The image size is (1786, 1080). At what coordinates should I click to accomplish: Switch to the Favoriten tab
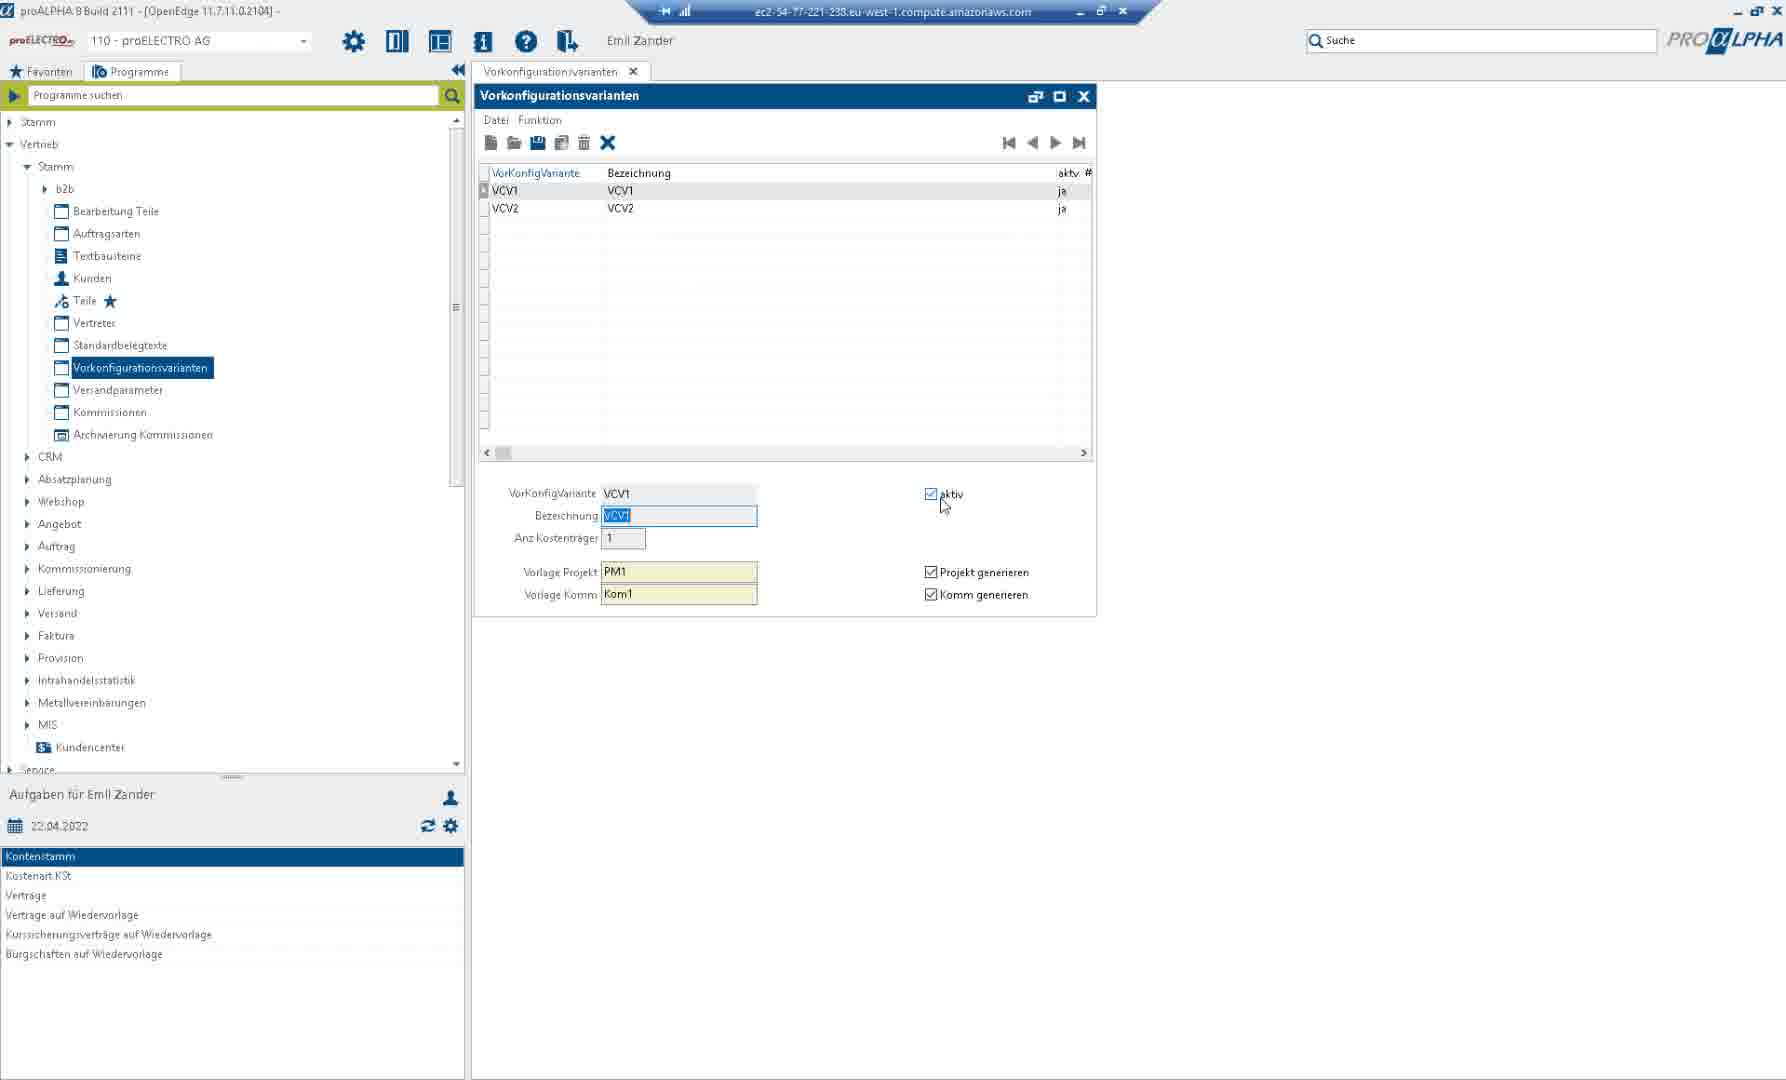pyautogui.click(x=41, y=72)
